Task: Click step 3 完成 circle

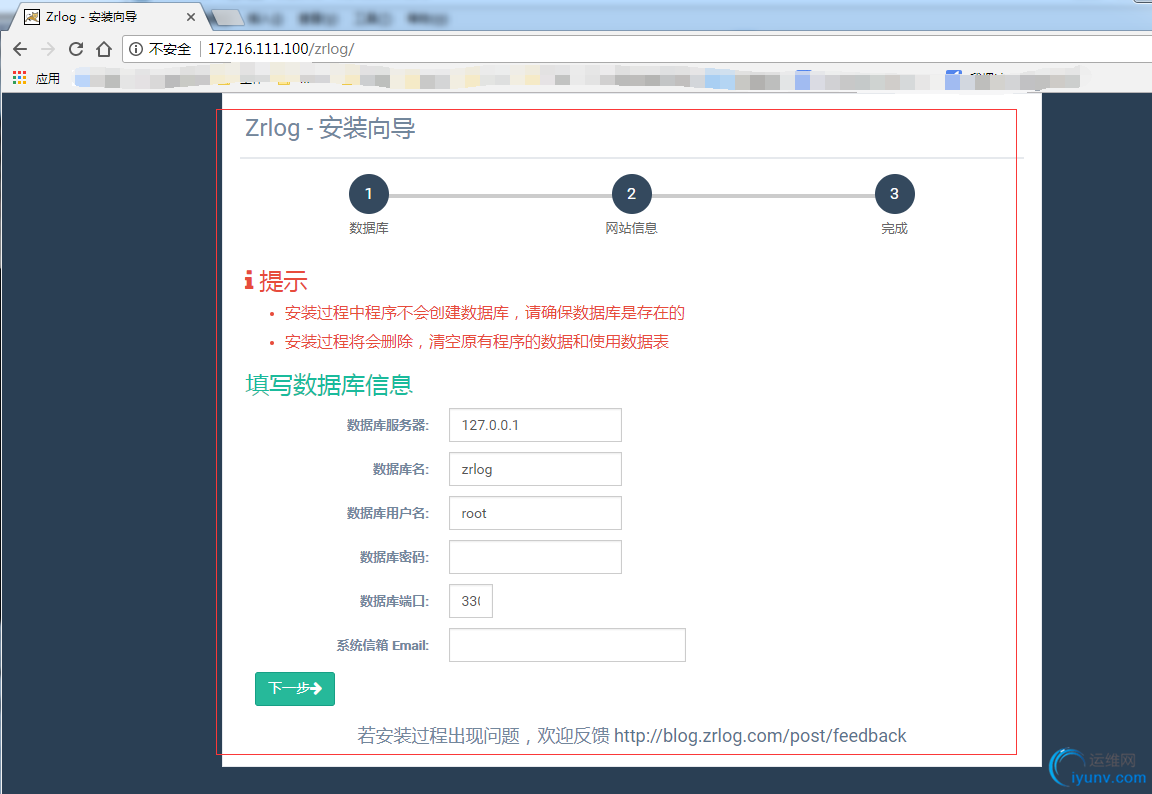Action: (x=894, y=194)
